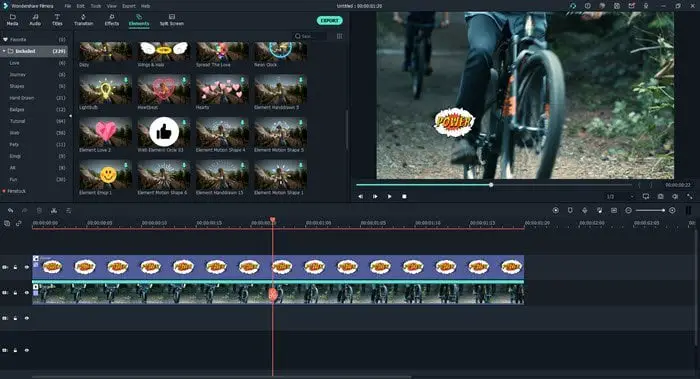Collapse the Included folder arrow
Viewport: 700px width, 379px height.
[4, 51]
